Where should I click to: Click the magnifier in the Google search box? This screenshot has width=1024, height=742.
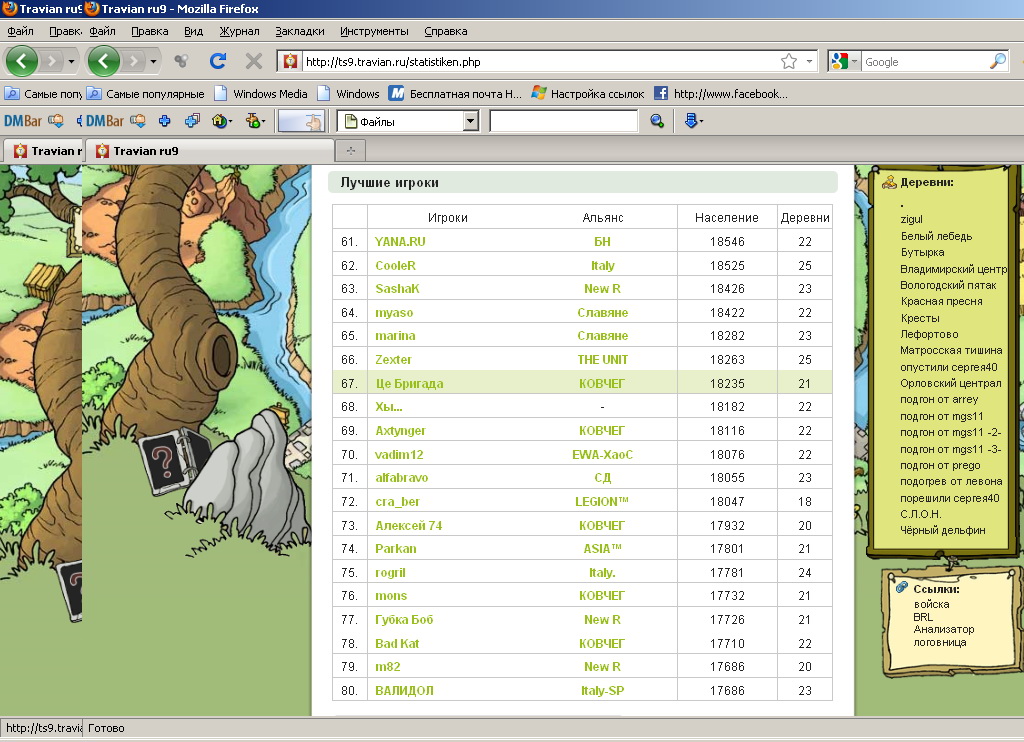point(998,61)
